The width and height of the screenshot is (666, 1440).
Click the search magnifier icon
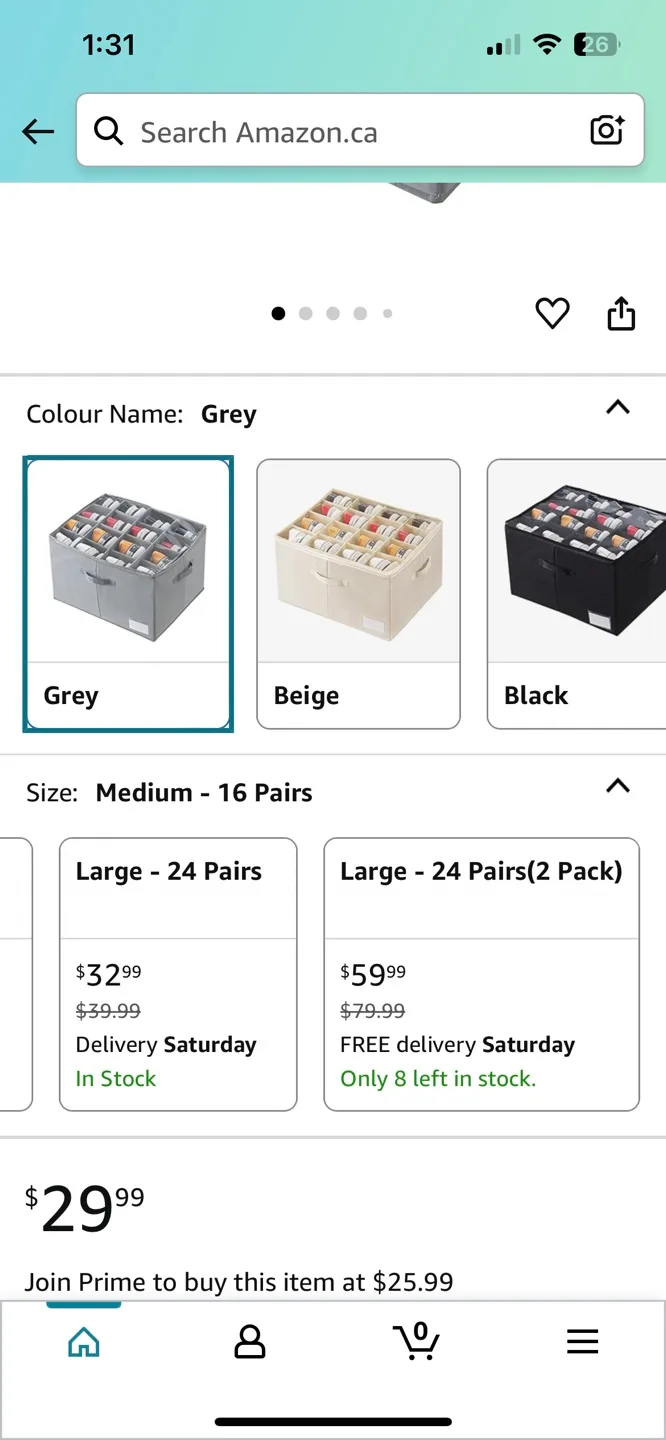point(109,131)
